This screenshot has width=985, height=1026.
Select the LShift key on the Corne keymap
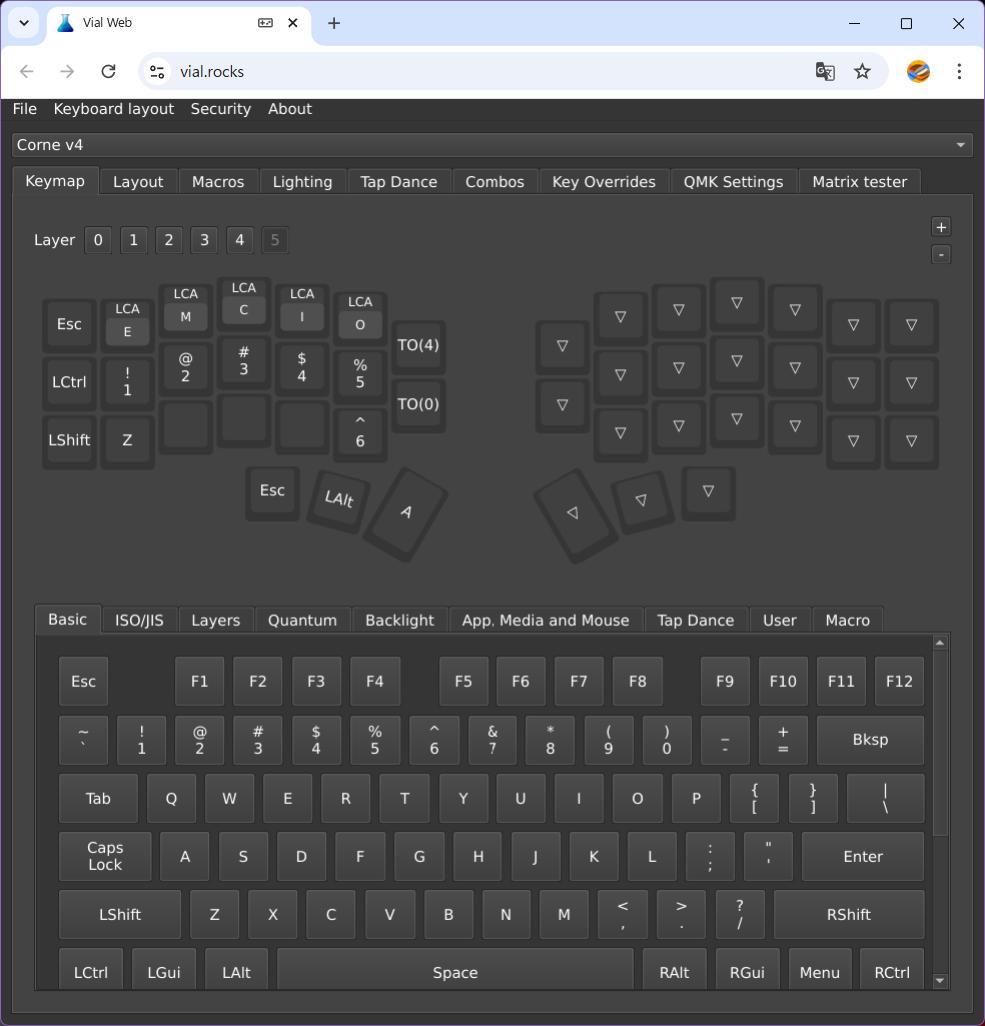[x=69, y=440]
